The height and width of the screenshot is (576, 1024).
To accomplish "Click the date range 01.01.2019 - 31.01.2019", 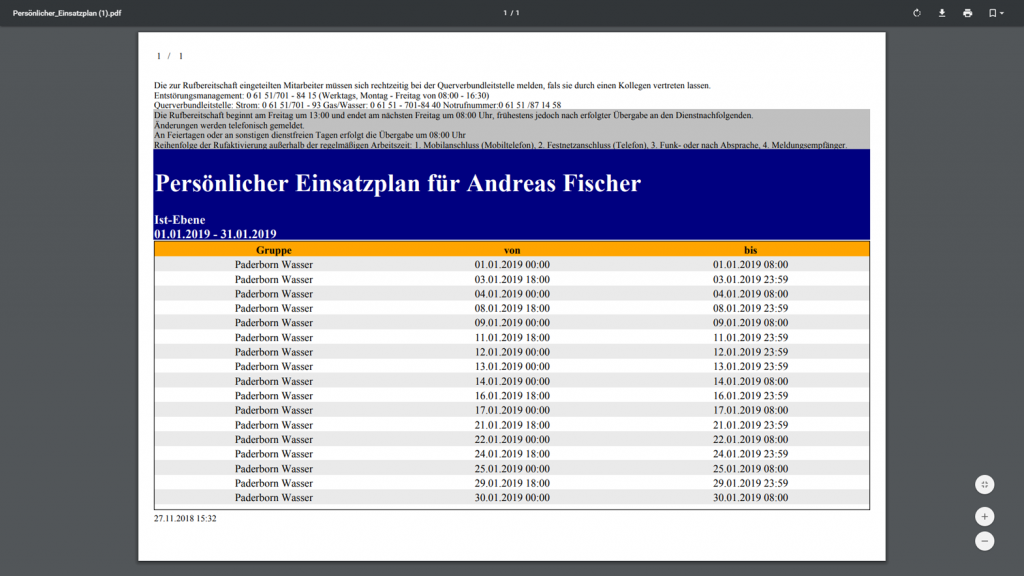I will point(214,234).
